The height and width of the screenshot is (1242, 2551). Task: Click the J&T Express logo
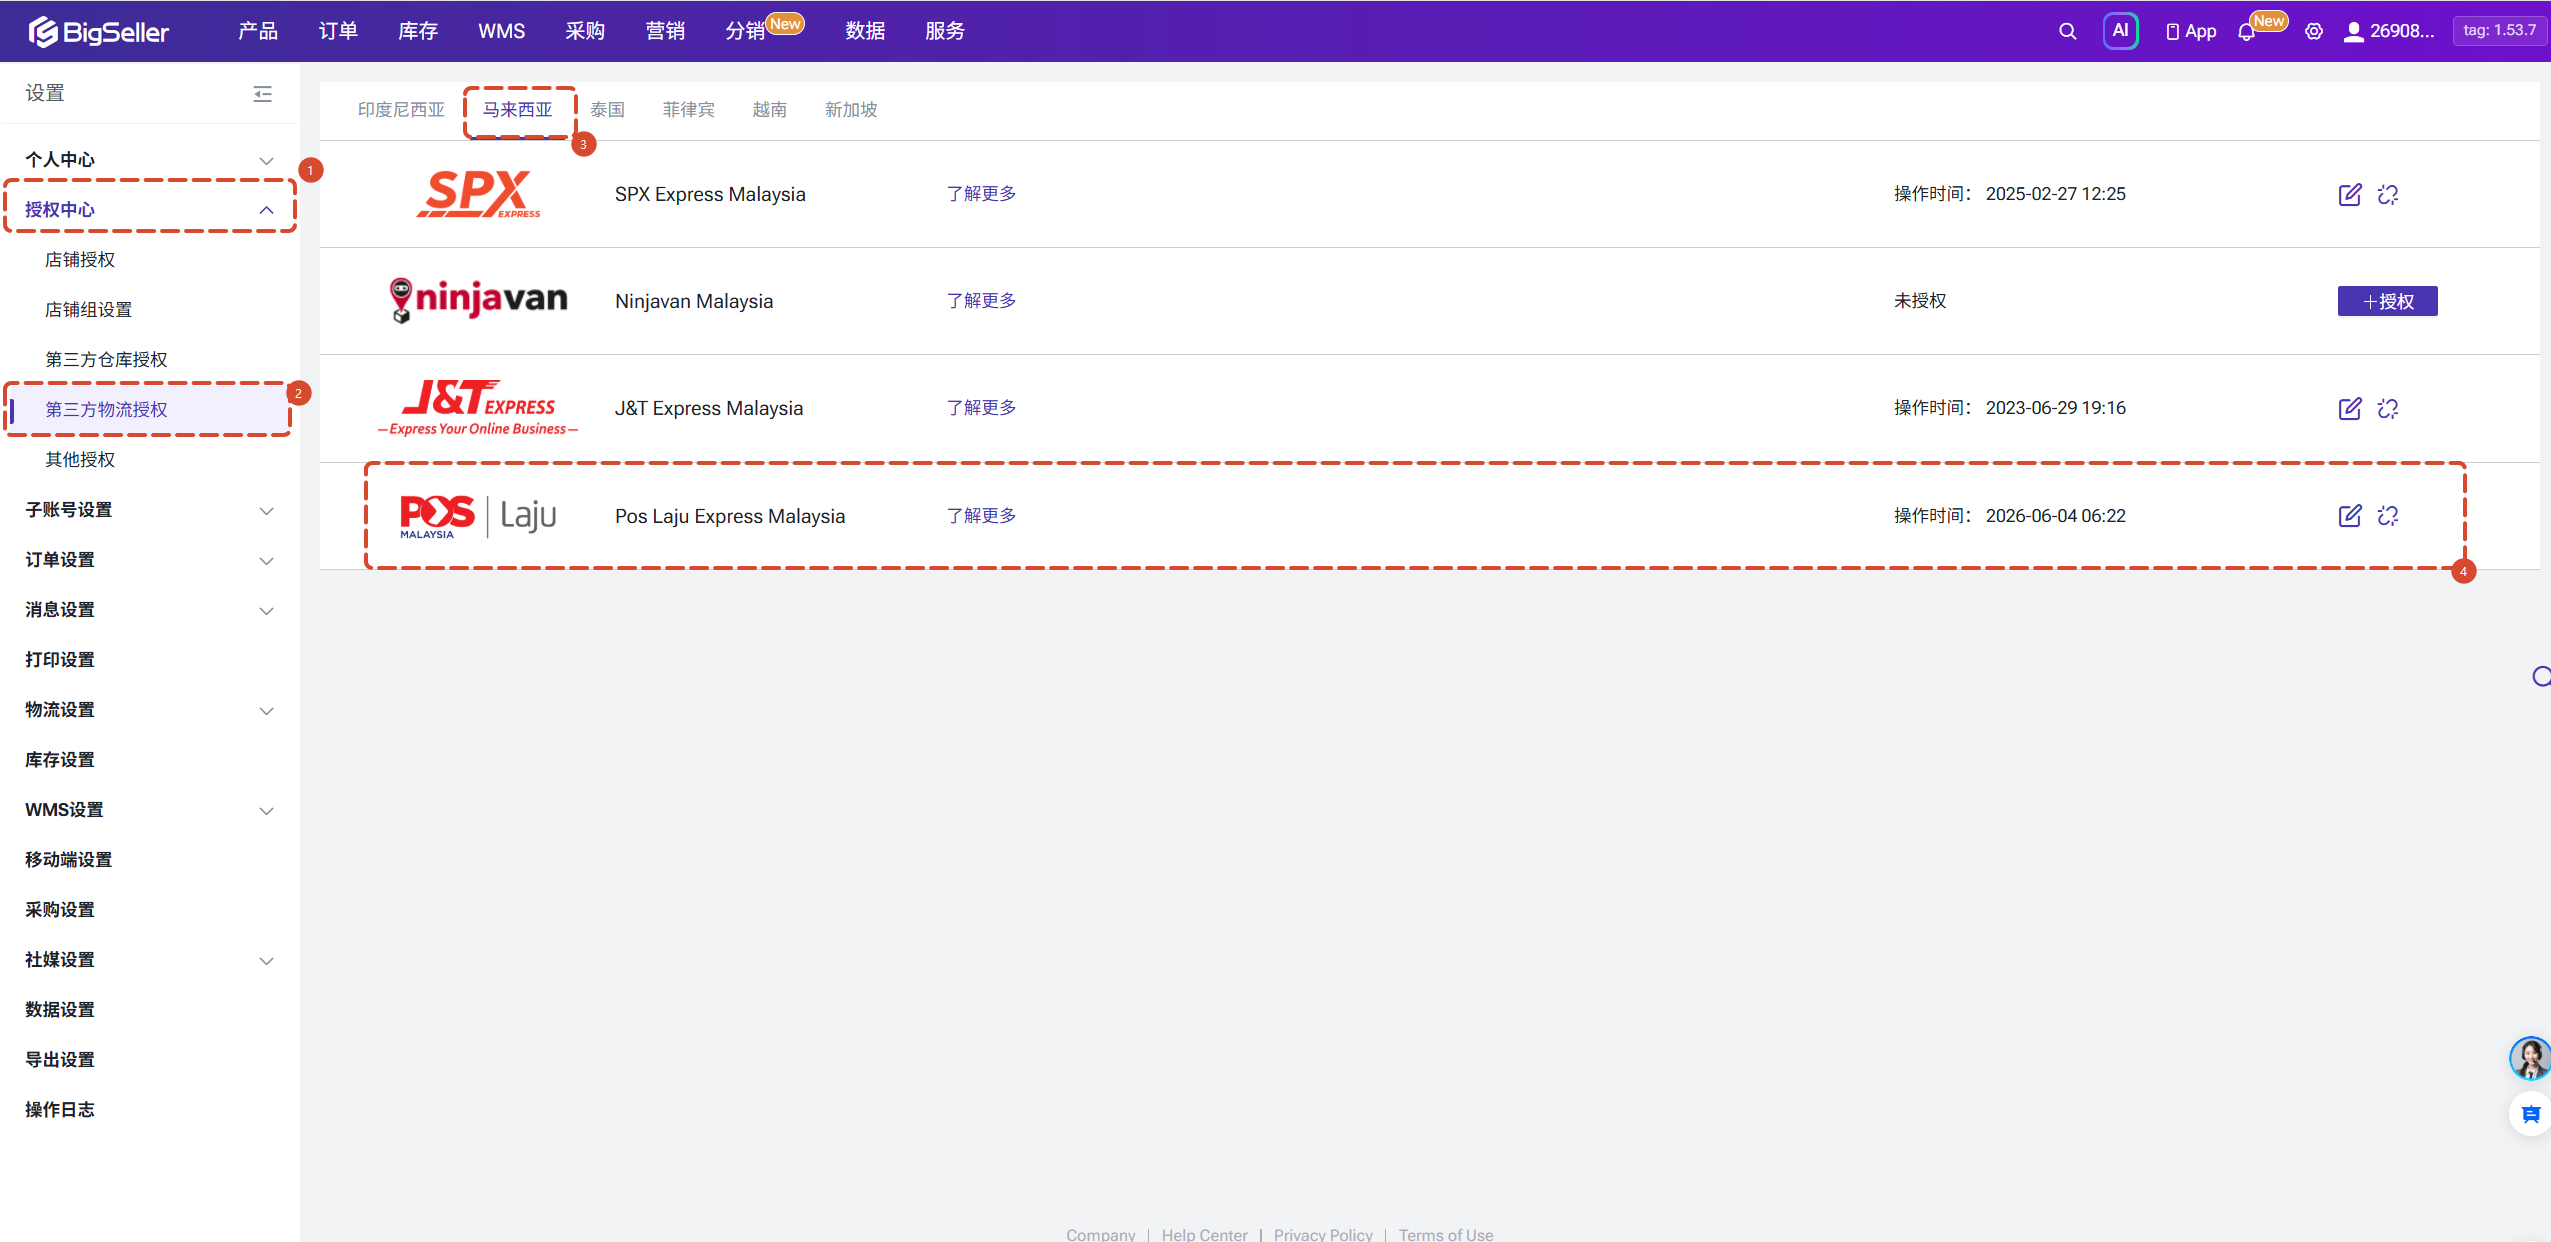(x=478, y=408)
